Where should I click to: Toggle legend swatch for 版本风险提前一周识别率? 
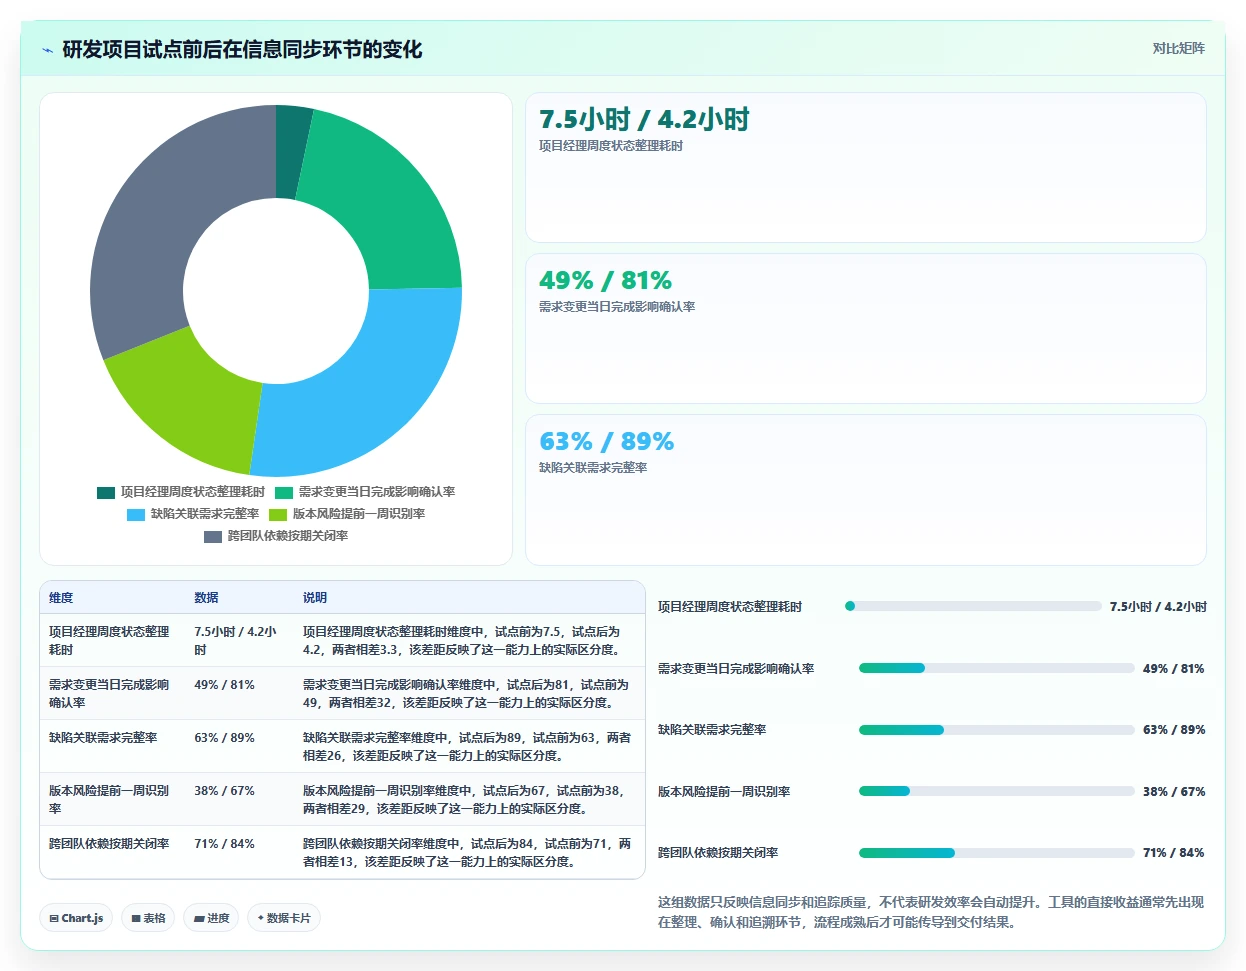pos(278,514)
